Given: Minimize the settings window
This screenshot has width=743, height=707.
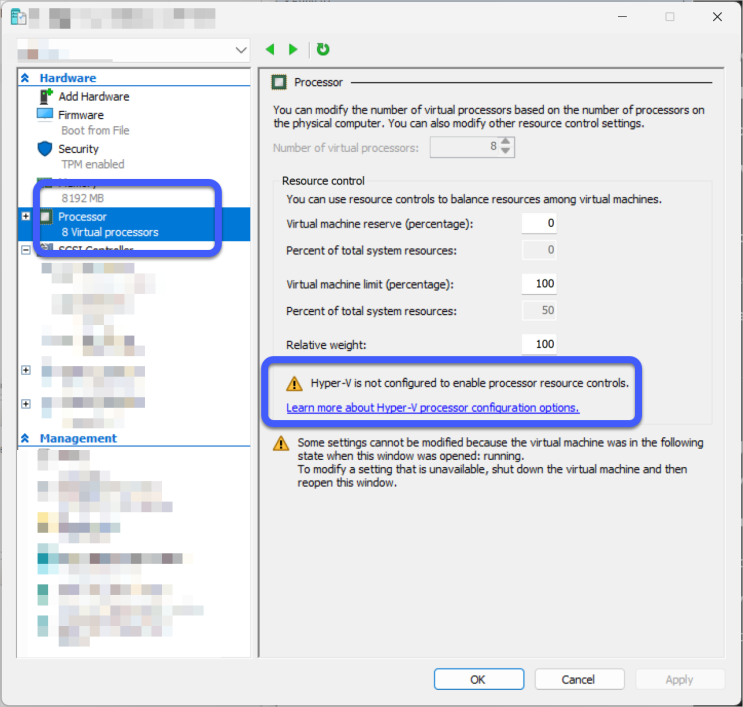Looking at the screenshot, I should pyautogui.click(x=623, y=17).
